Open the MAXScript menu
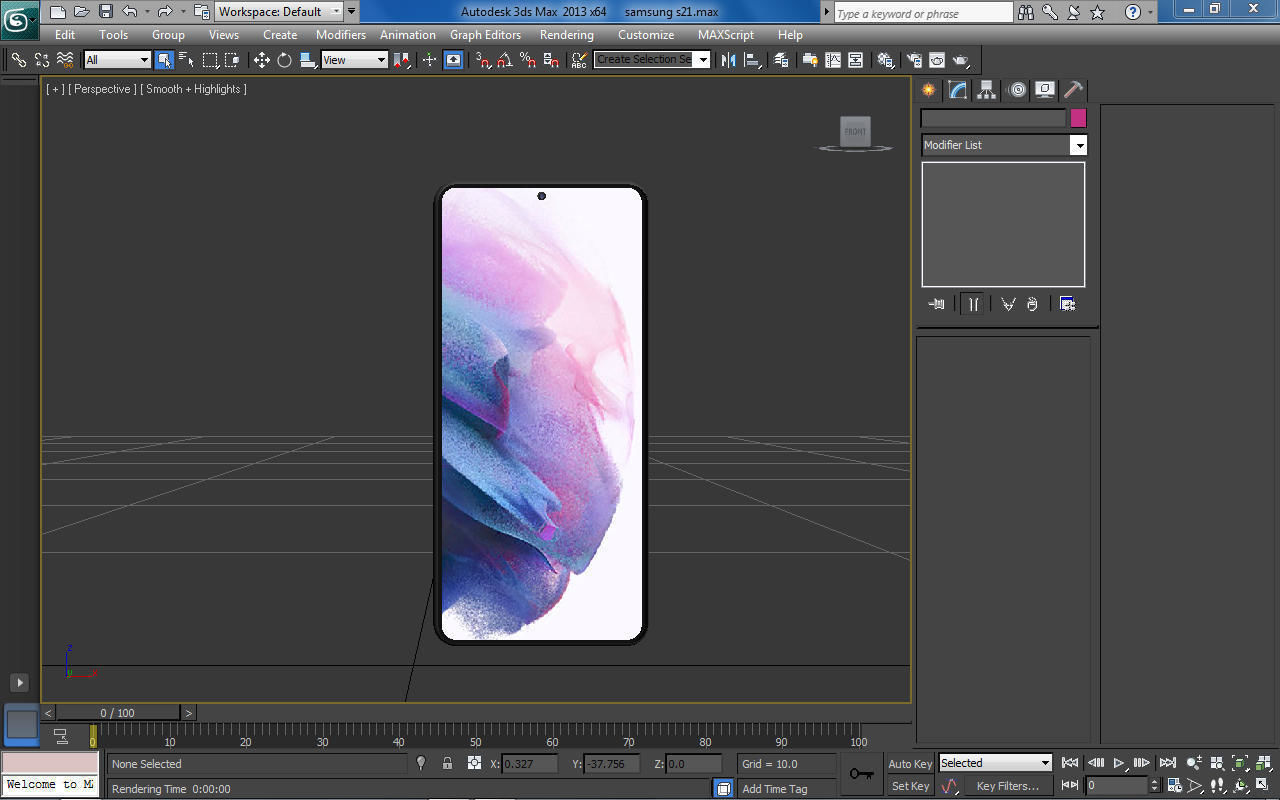This screenshot has height=800, width=1280. click(726, 34)
